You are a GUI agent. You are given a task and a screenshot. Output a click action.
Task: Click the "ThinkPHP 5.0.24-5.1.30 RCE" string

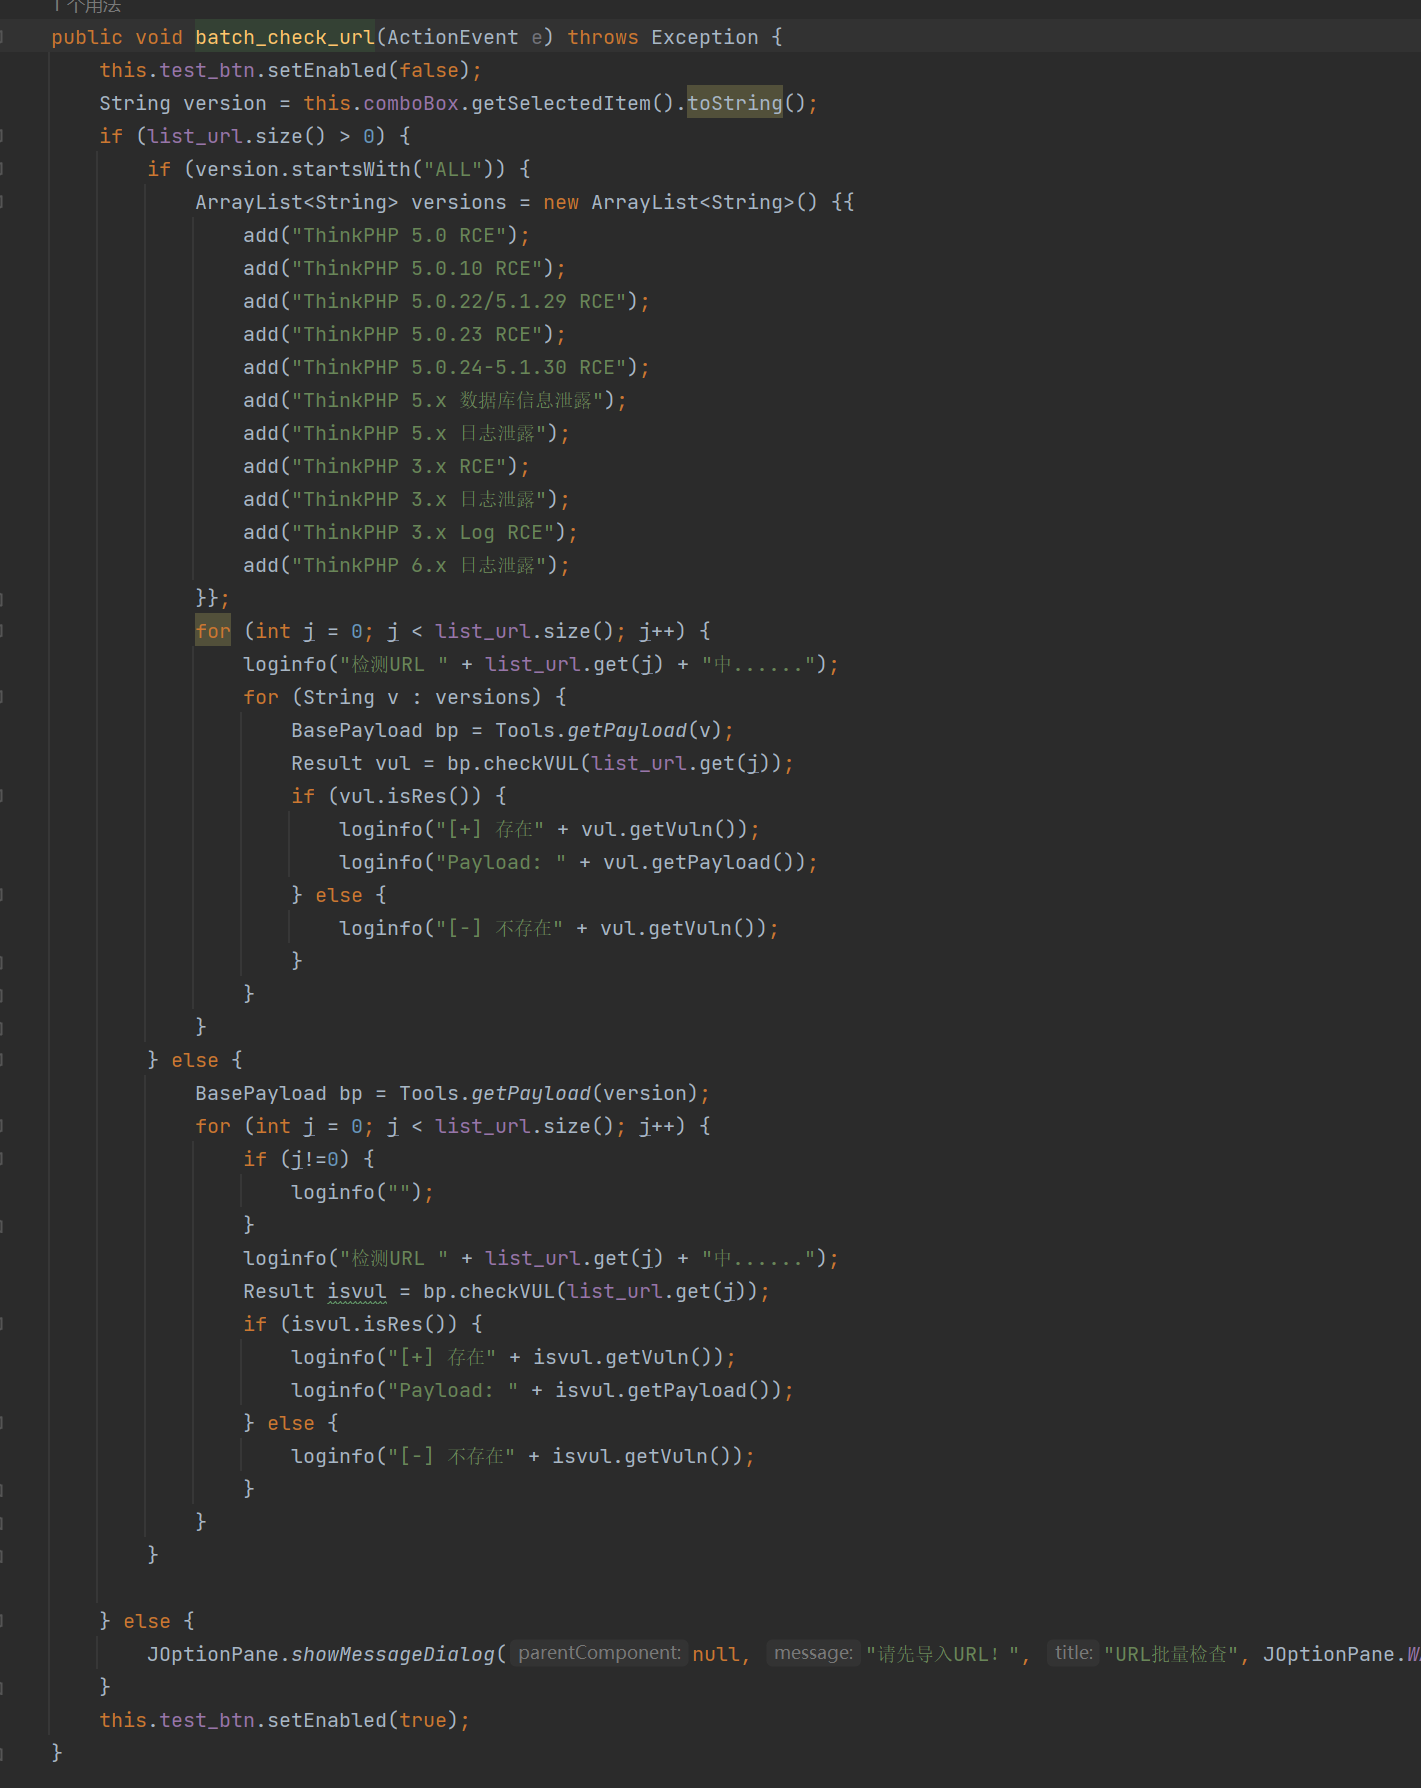tap(459, 367)
